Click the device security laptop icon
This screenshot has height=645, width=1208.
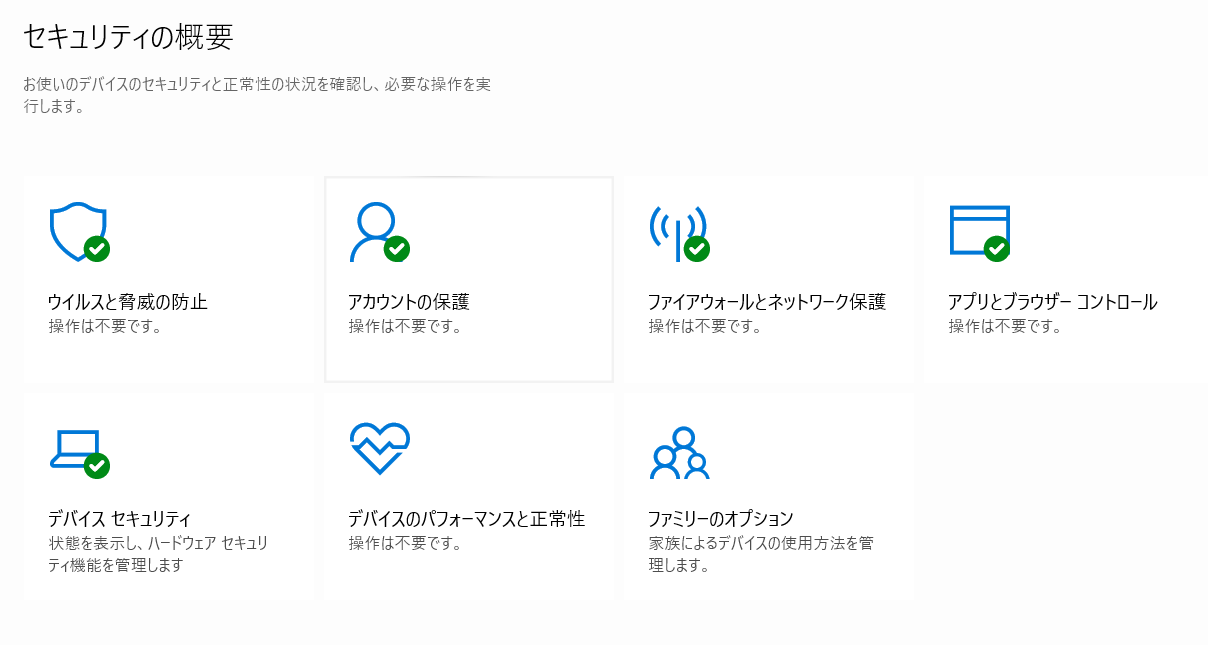coord(74,449)
